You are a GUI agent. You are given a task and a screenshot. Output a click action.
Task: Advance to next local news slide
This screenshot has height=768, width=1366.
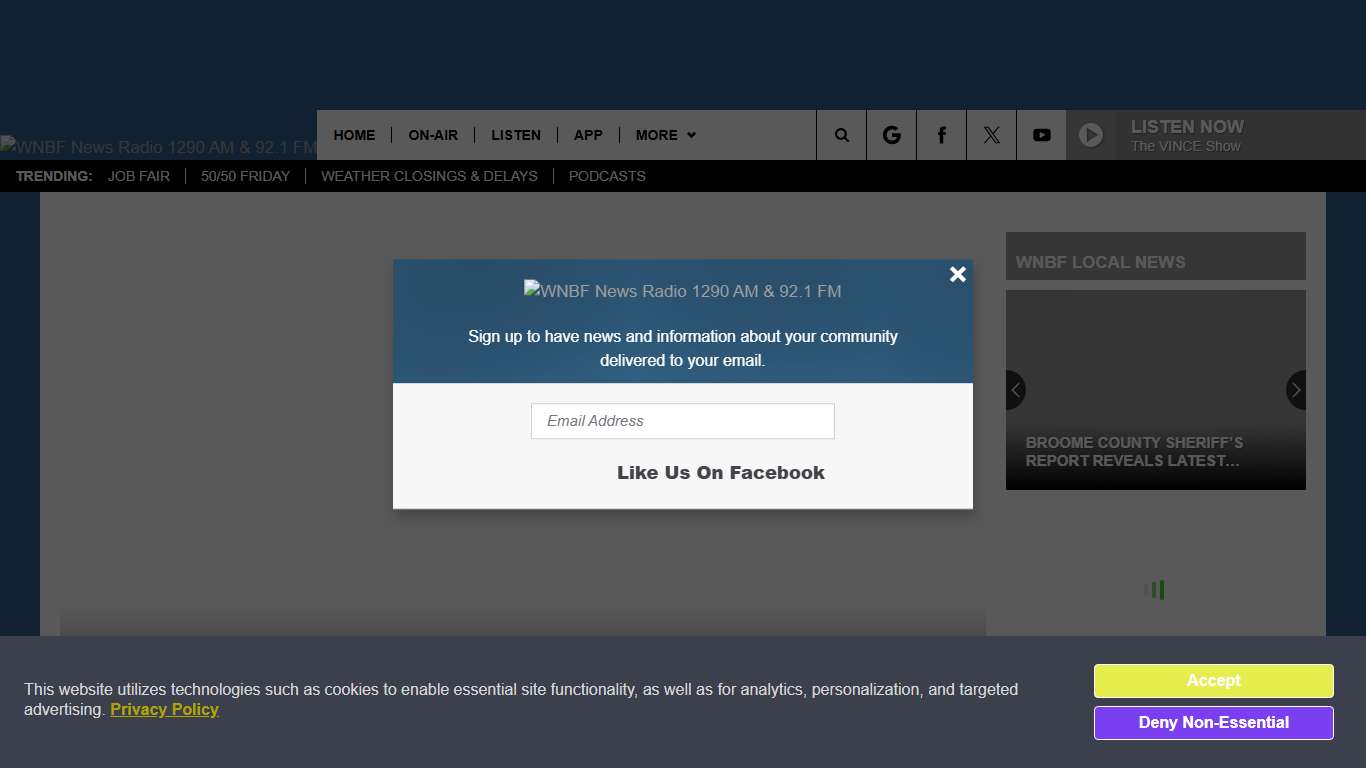1295,390
